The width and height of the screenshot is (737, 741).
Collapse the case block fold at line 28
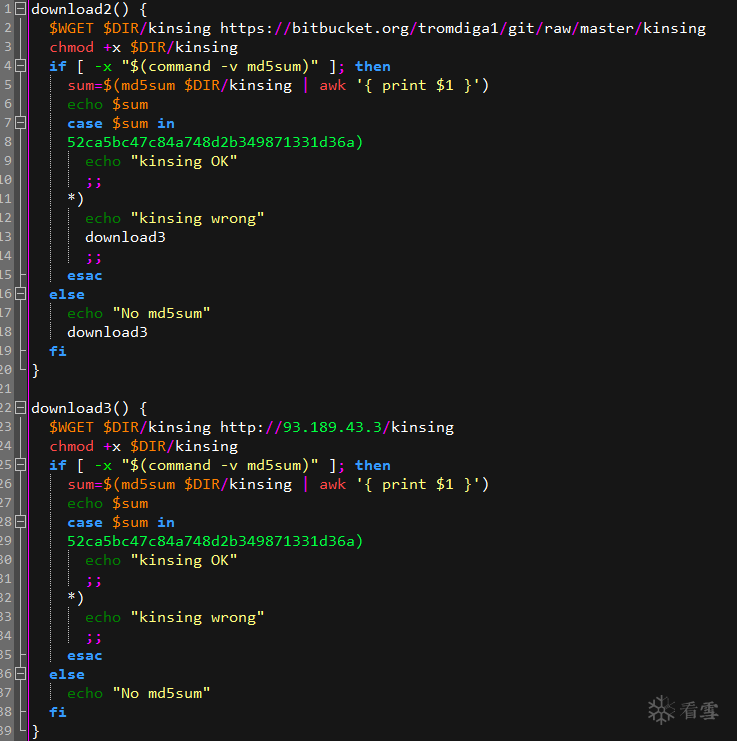coord(20,522)
